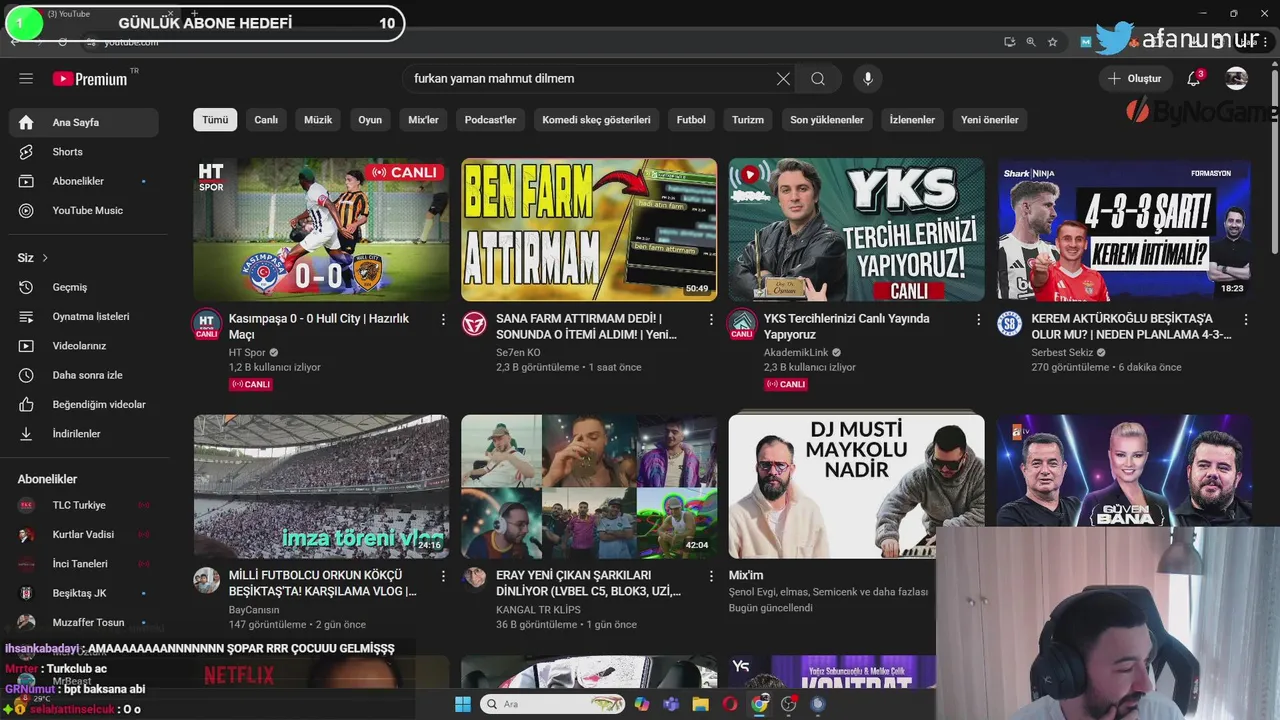Play the BEN FARM ATTIRMAM thumbnail
Screen dimensions: 1280x720
tap(589, 229)
